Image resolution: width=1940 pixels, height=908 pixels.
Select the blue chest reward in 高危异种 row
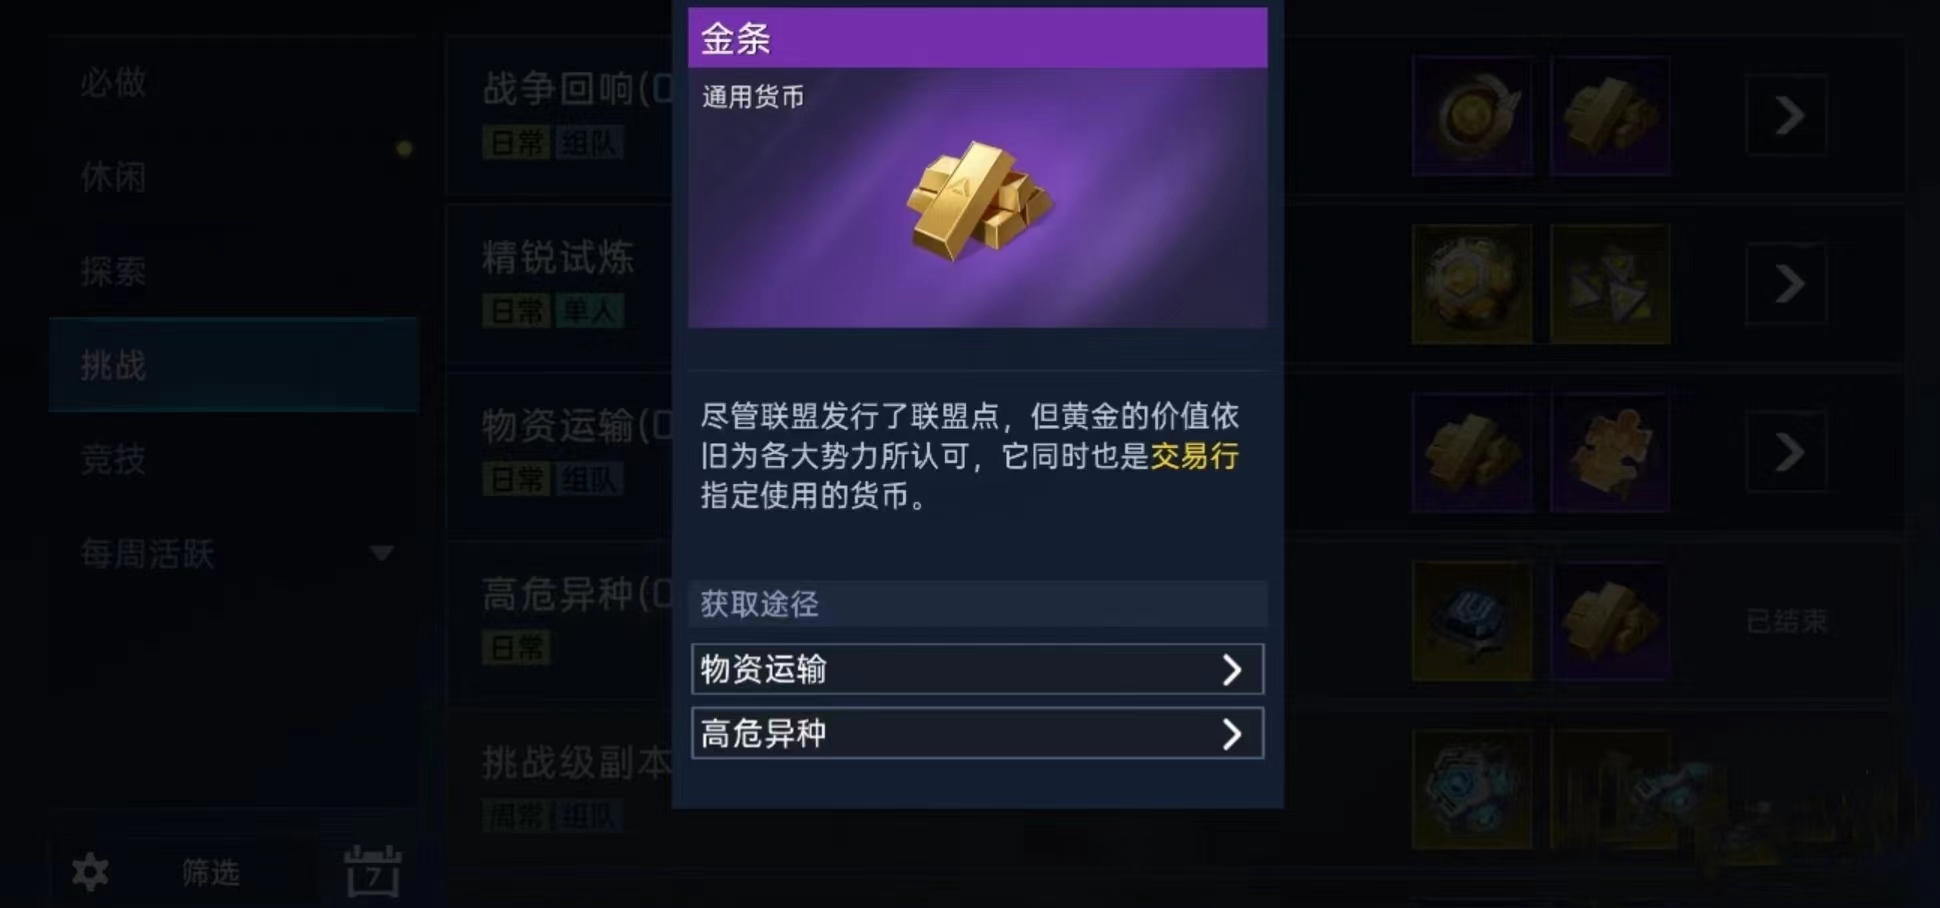[x=1472, y=621]
